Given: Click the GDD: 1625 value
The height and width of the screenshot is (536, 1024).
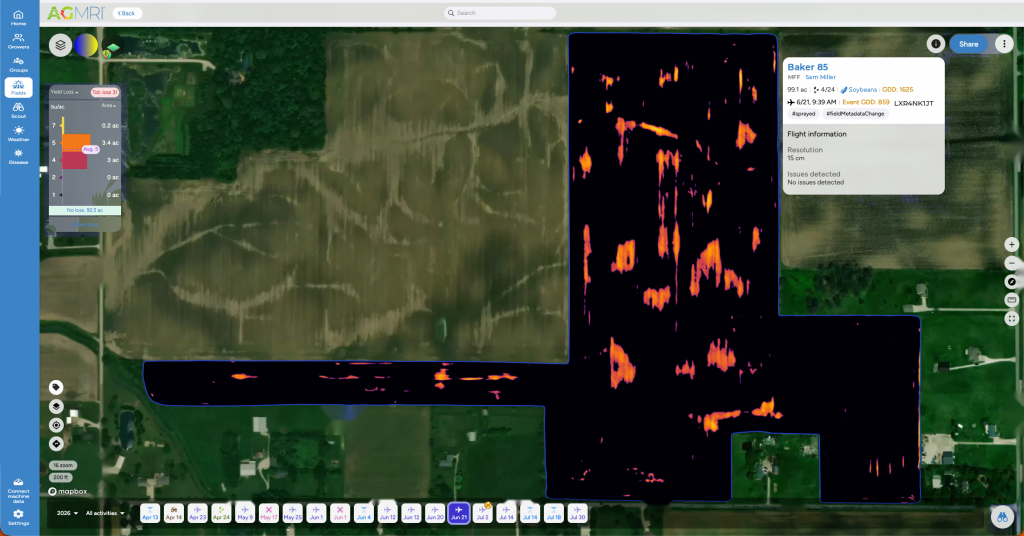Looking at the screenshot, I should coord(897,89).
